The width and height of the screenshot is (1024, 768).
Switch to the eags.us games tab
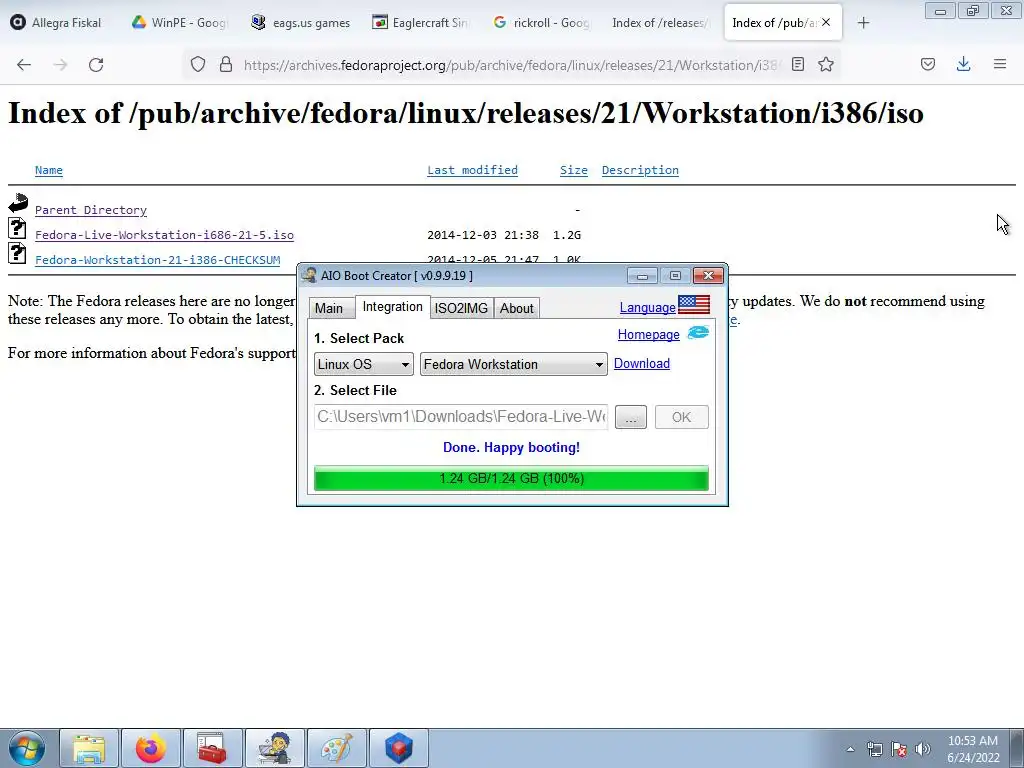(301, 23)
